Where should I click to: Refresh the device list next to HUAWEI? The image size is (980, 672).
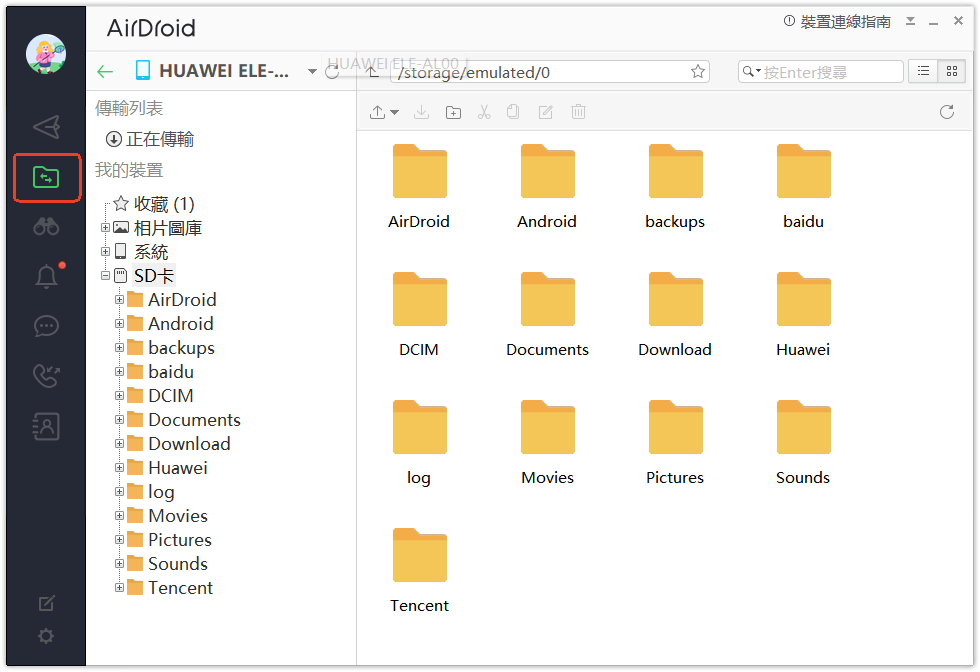coord(332,71)
